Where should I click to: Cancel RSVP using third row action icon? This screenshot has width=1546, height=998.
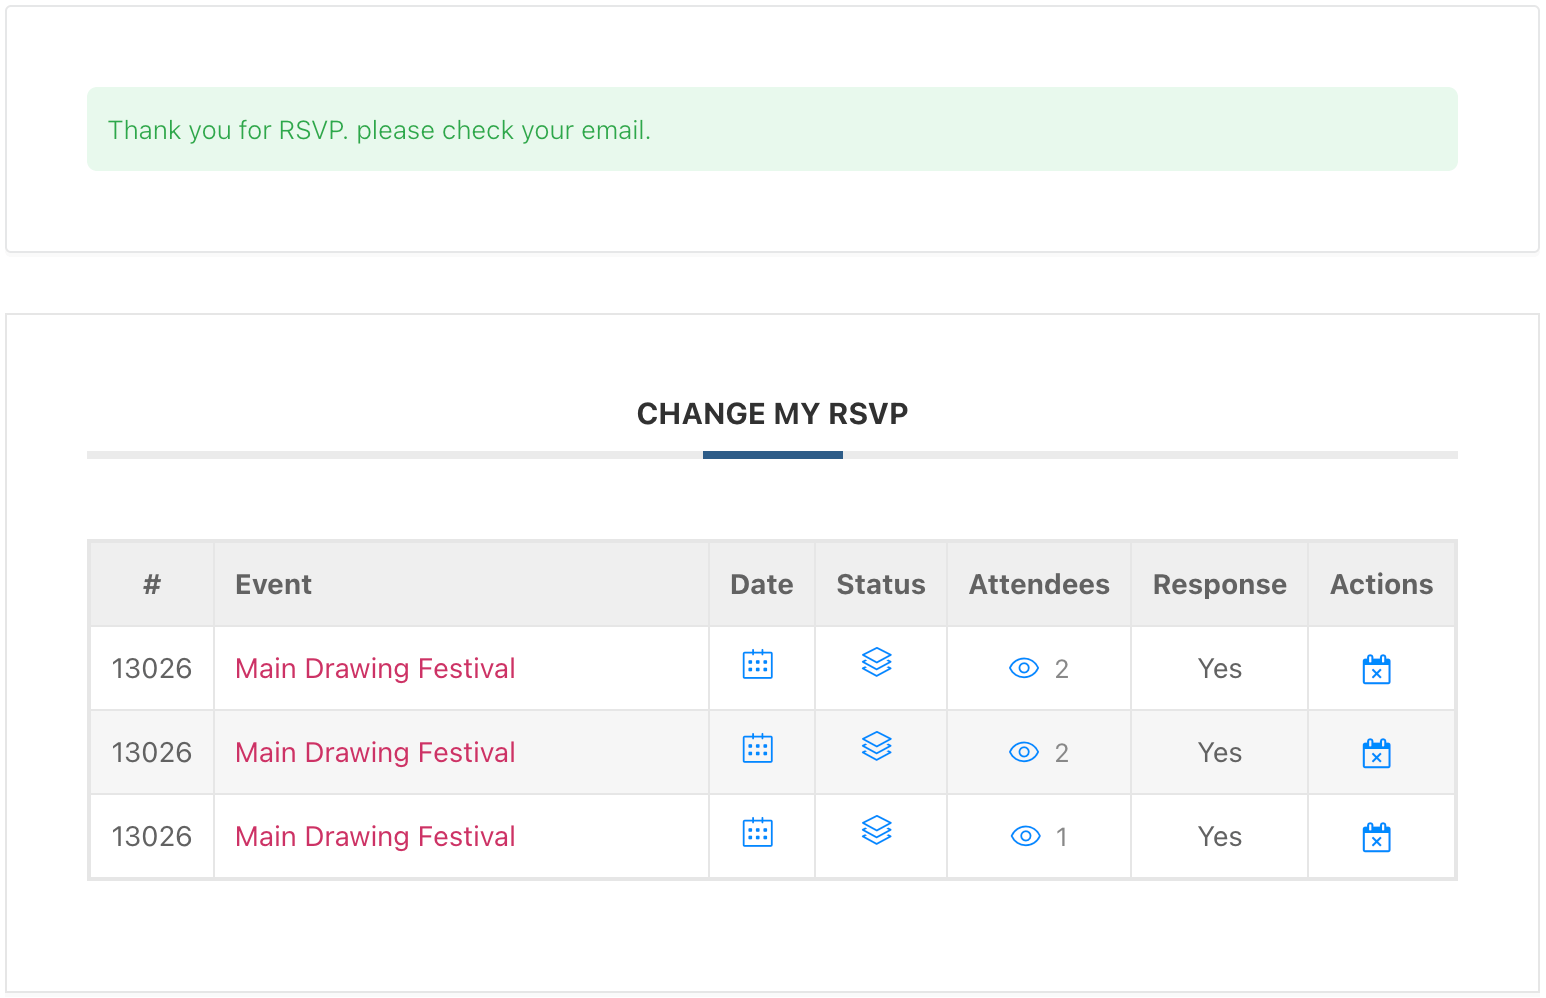coord(1376,837)
